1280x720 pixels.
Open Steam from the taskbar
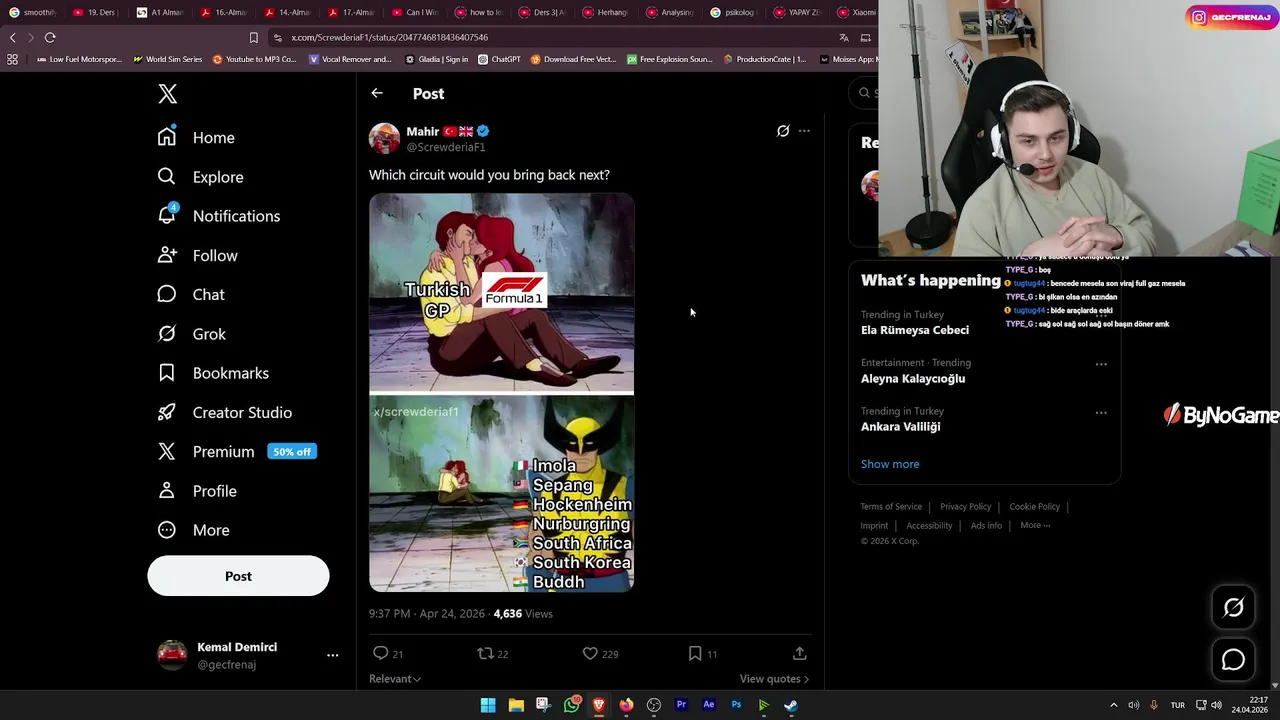[x=791, y=705]
